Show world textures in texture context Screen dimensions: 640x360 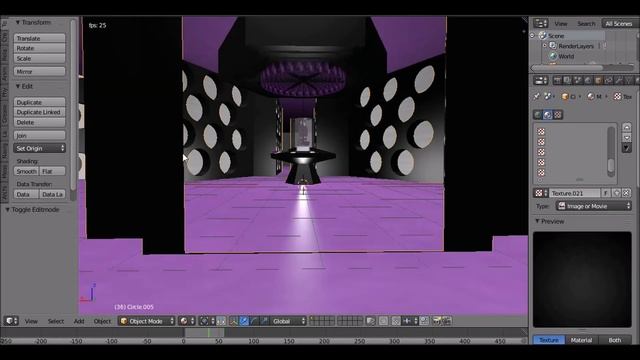(x=538, y=115)
